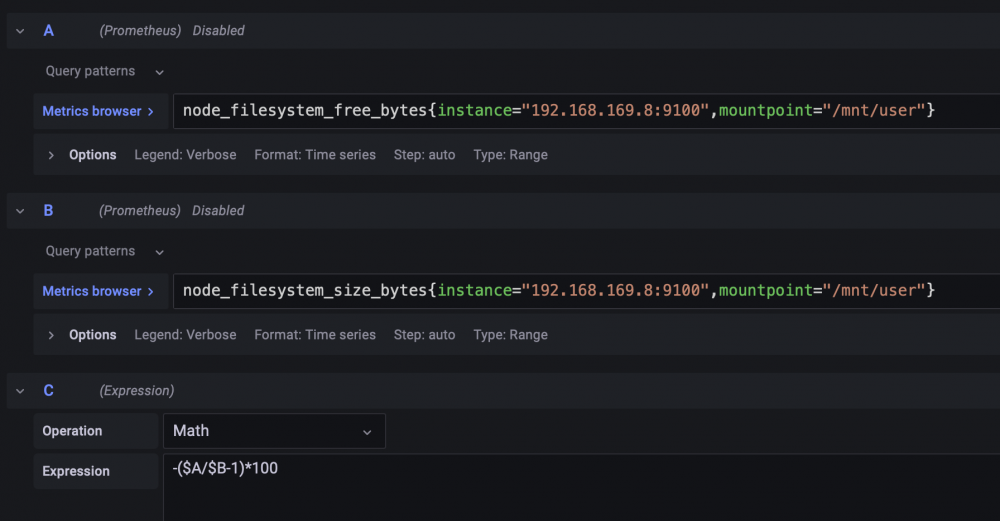The image size is (1000, 521).
Task: Open Query patterns dropdown in query B
Action: [105, 251]
